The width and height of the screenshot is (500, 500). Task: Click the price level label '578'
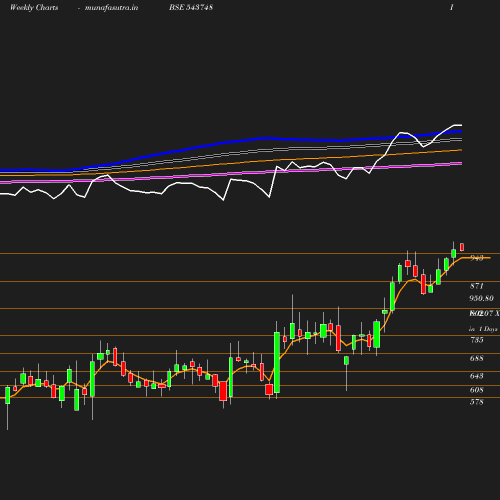point(477,402)
